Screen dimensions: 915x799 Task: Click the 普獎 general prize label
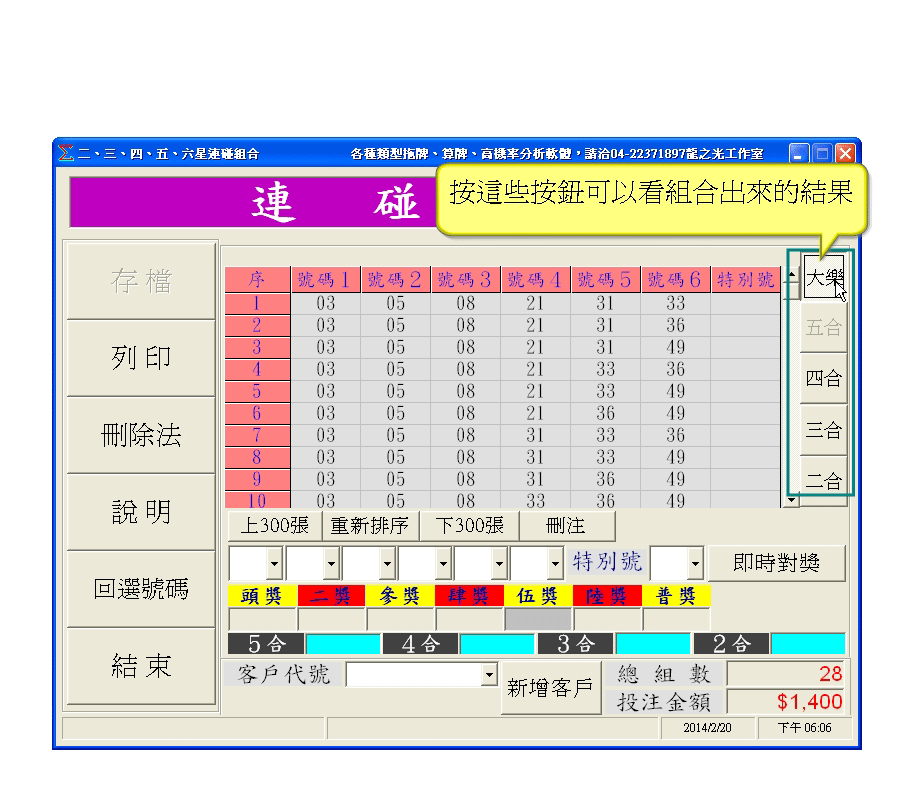675,596
